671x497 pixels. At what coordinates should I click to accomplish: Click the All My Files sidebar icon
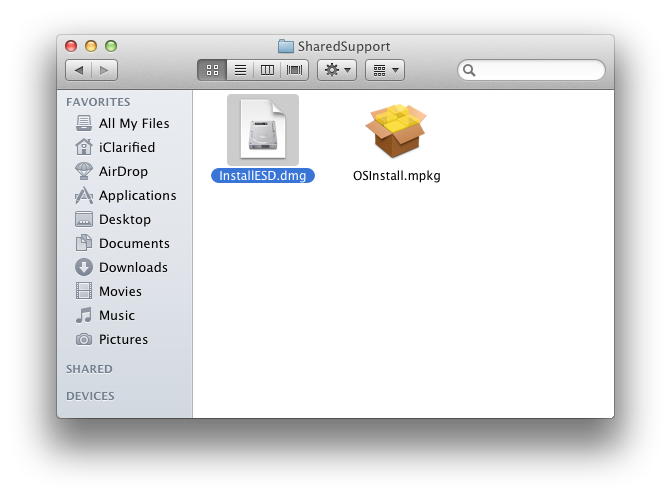click(84, 123)
